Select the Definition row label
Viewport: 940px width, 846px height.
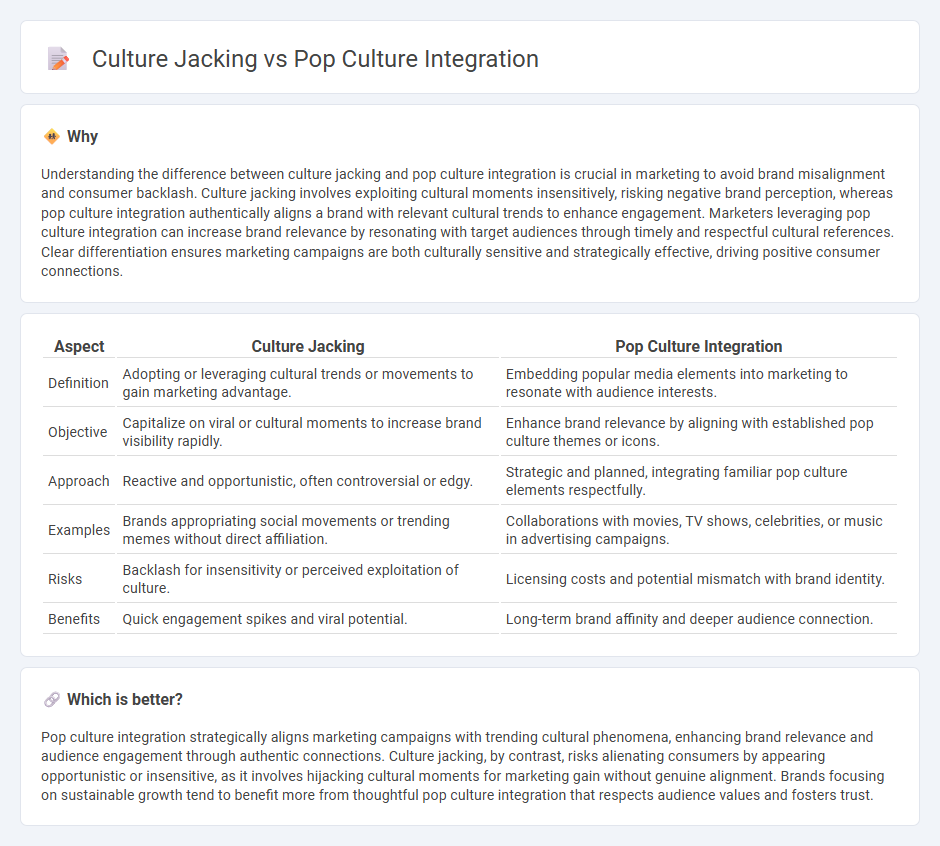[x=78, y=383]
